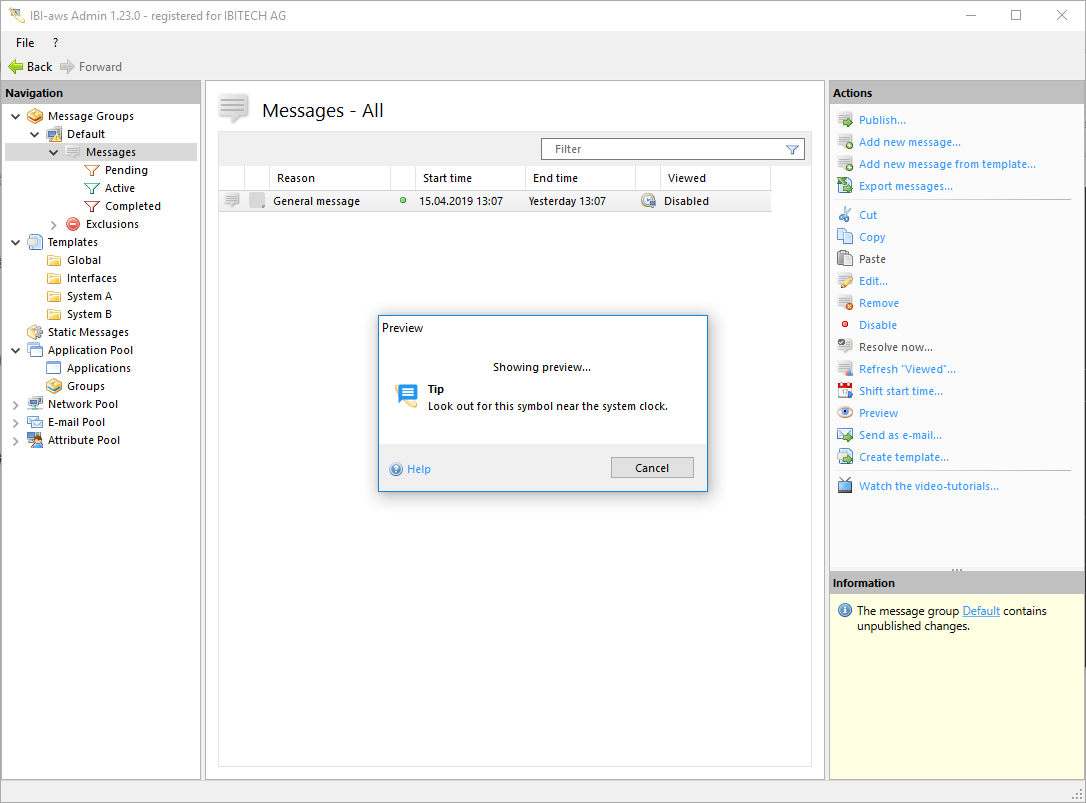Open the ? help menu
The image size is (1086, 803).
coord(55,43)
